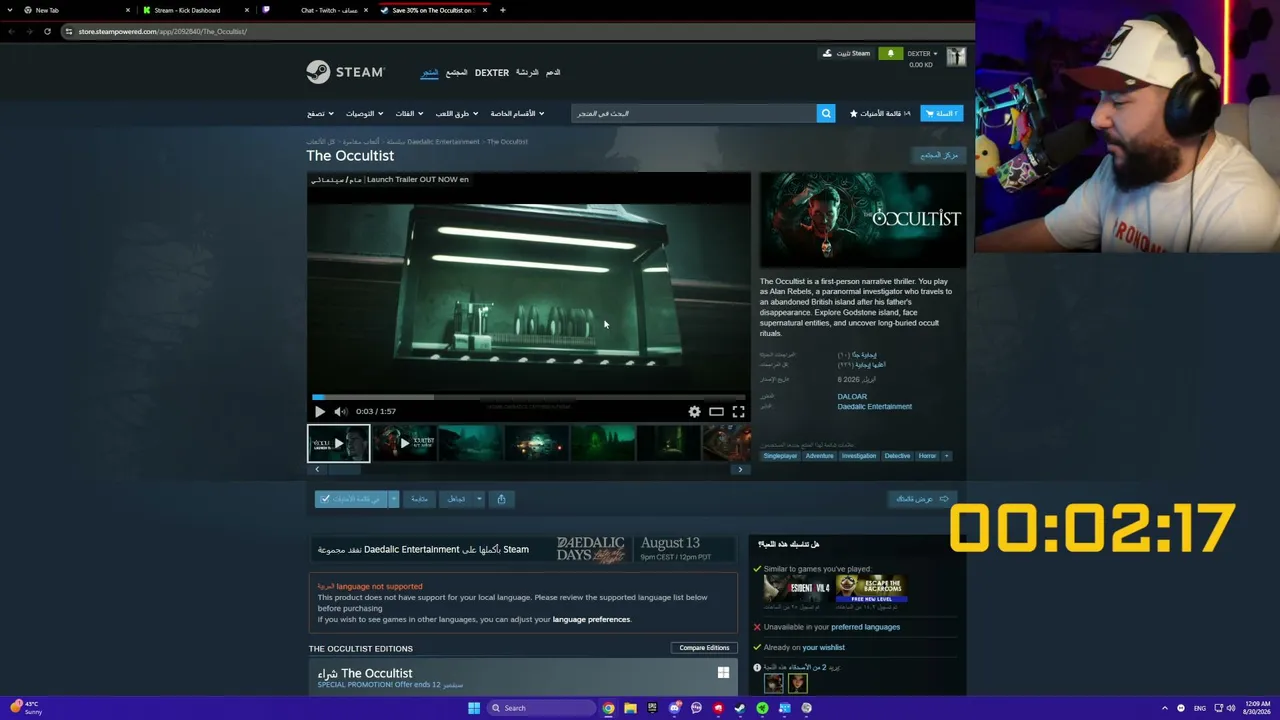Screen dimensions: 1280x720
Task: Click the View Your Queue button
Action: (922, 499)
